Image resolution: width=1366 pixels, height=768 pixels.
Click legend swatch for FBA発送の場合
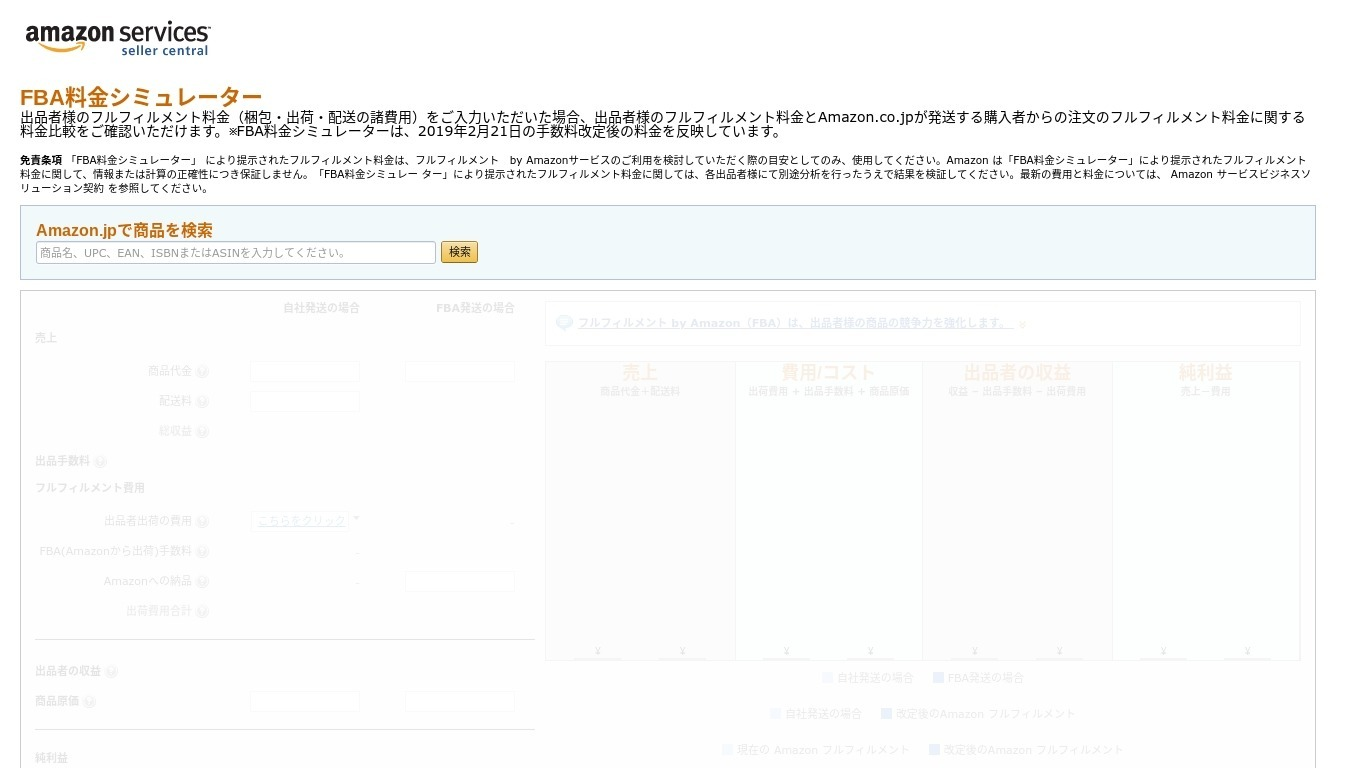pos(938,678)
